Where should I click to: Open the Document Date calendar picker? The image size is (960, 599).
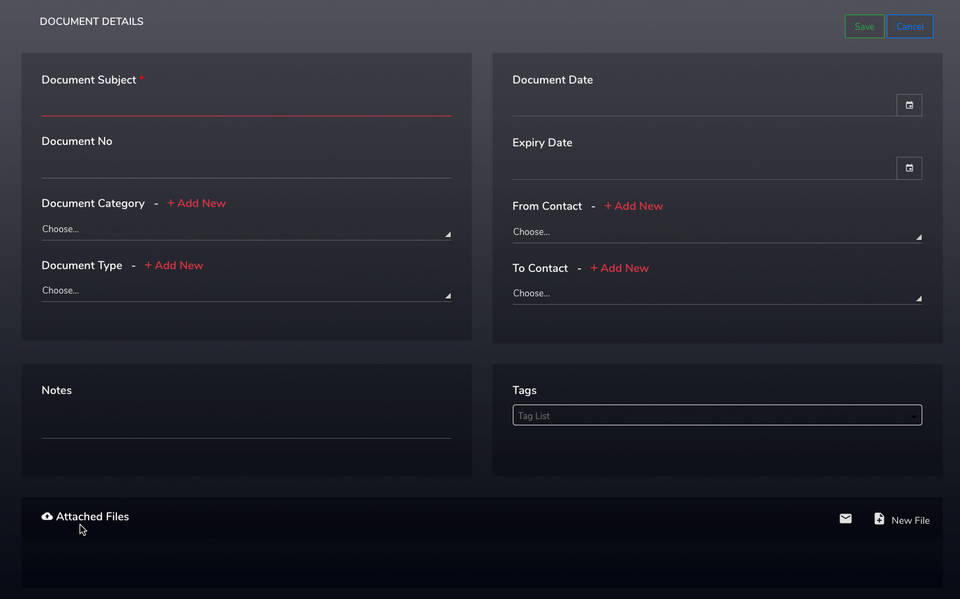(909, 105)
